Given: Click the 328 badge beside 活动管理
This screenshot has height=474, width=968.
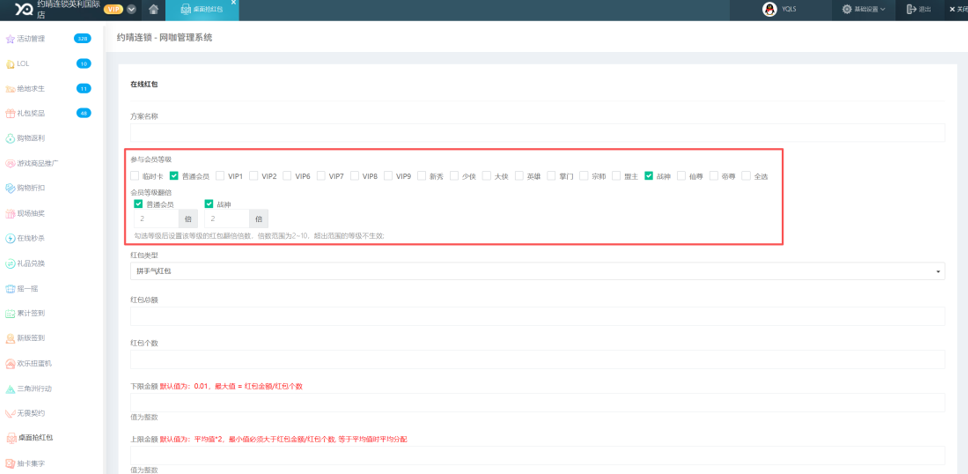Looking at the screenshot, I should [82, 39].
